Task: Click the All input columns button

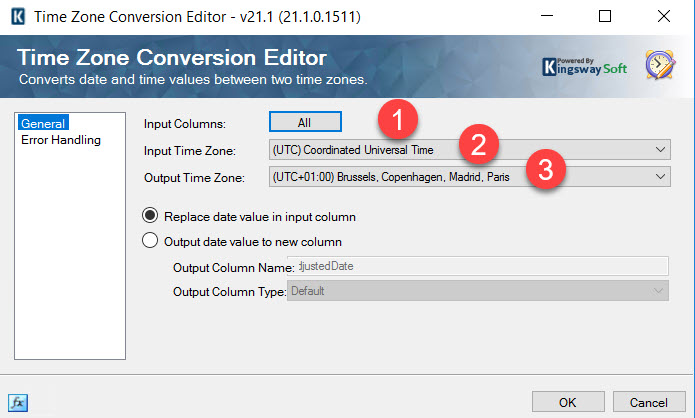Action: coord(305,122)
